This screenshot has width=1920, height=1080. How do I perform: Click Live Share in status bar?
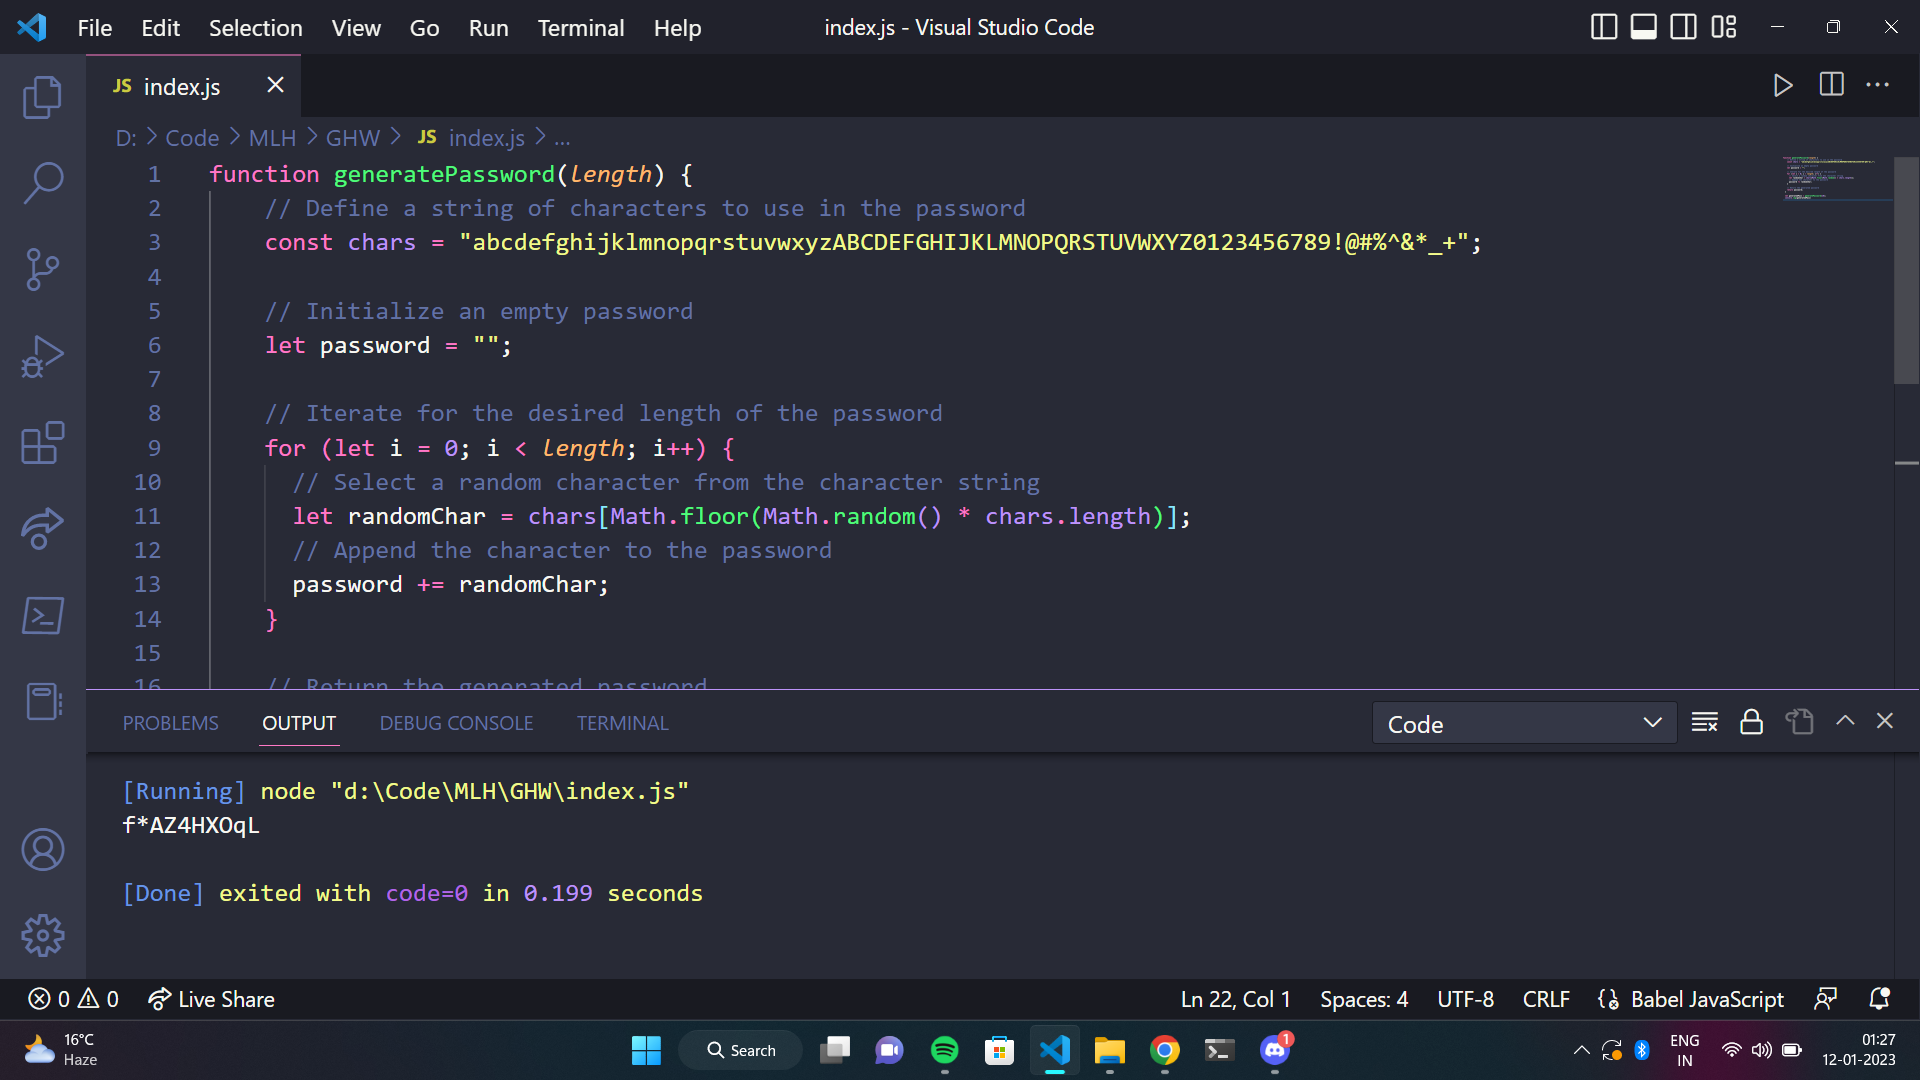tap(211, 999)
